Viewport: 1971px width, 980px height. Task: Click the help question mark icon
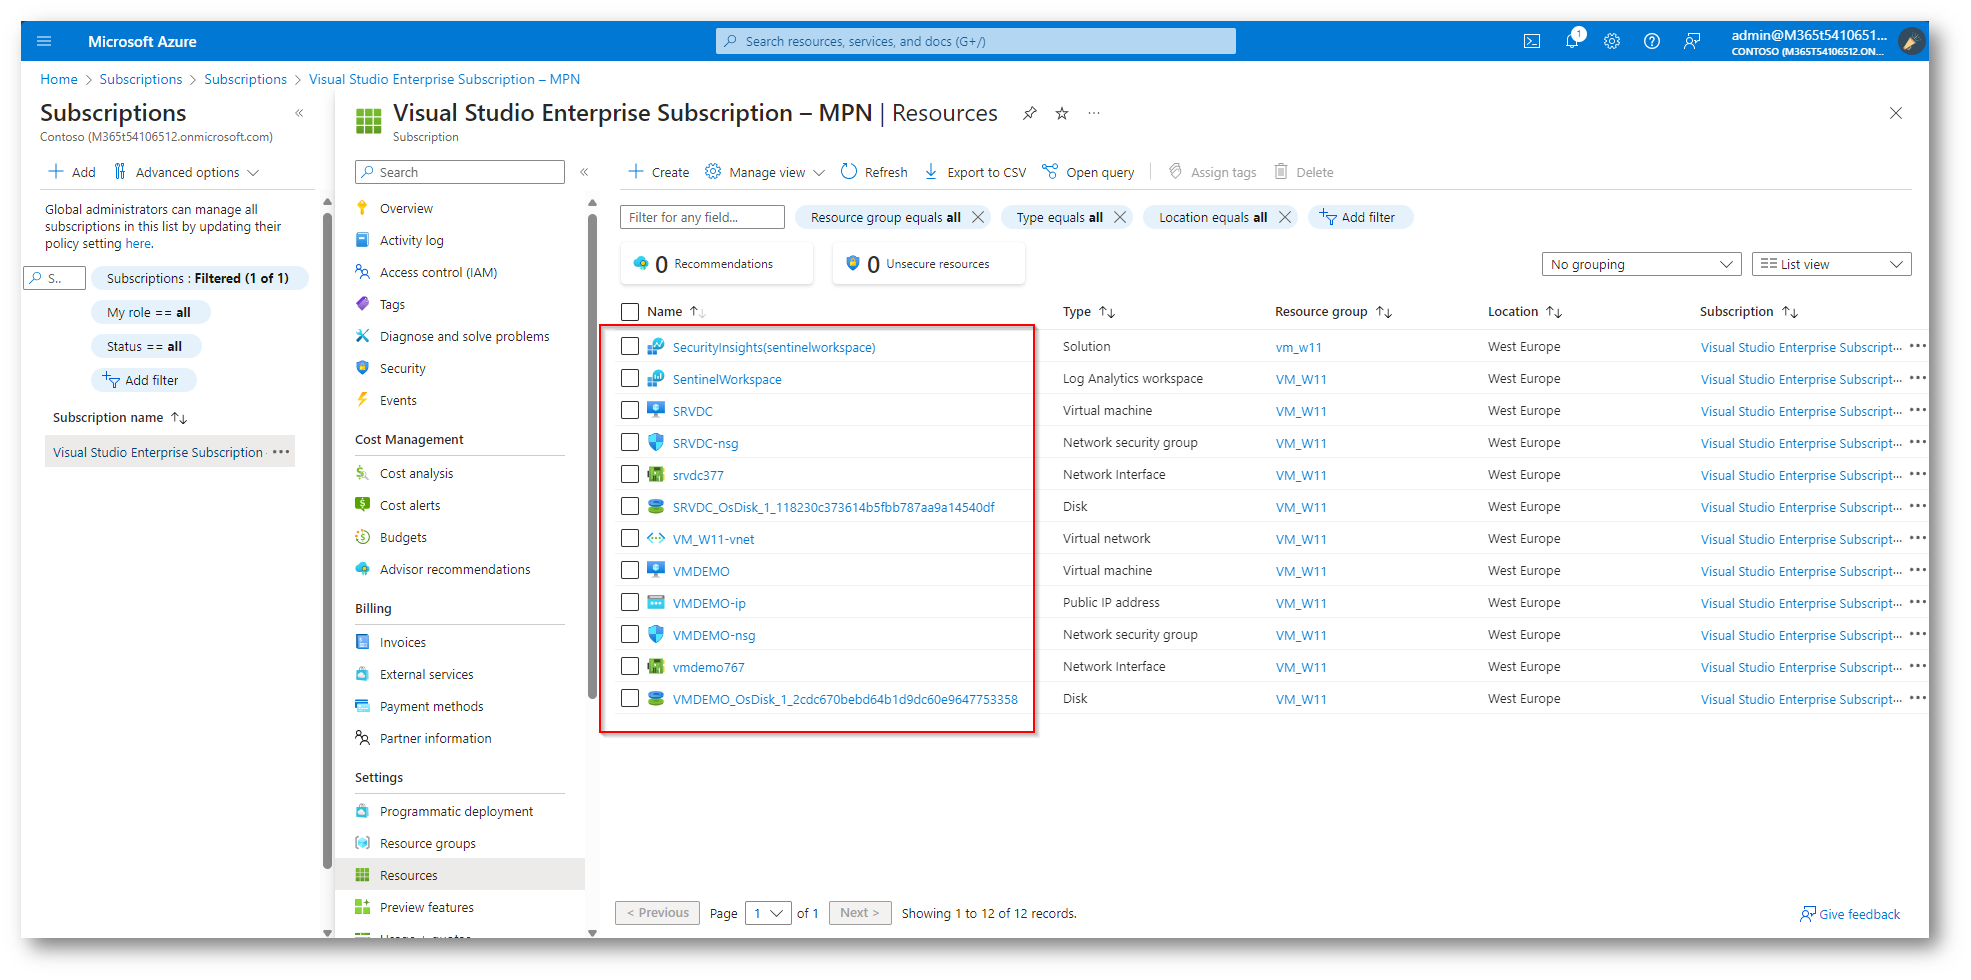point(1651,41)
